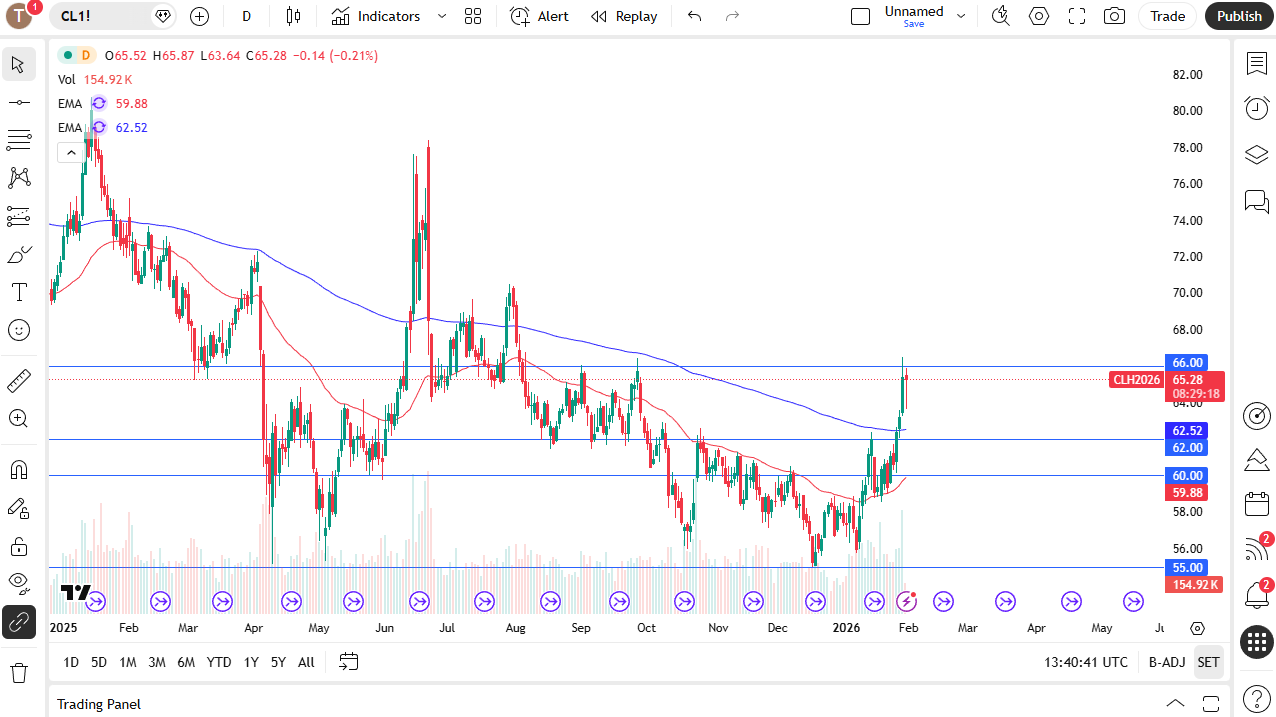The height and width of the screenshot is (717, 1276).
Task: Take a chart snapshot with camera
Action: click(x=1114, y=16)
